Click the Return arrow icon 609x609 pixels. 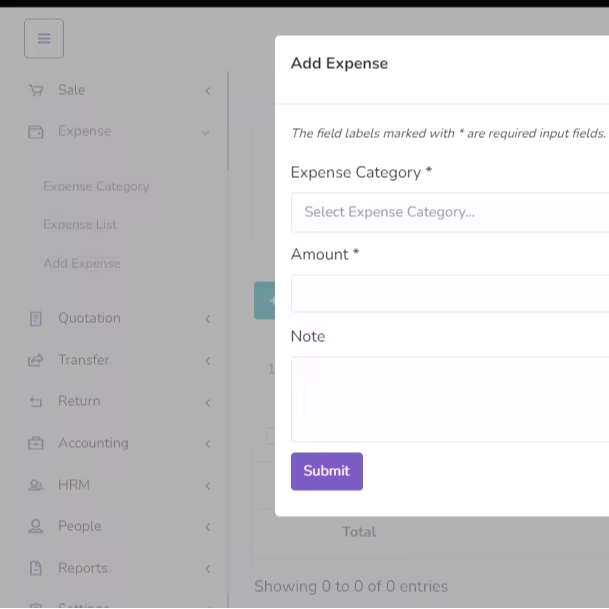[36, 402]
